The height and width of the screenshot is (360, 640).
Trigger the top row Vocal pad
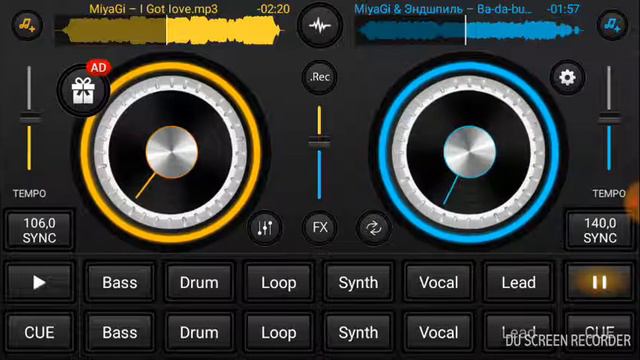[438, 282]
